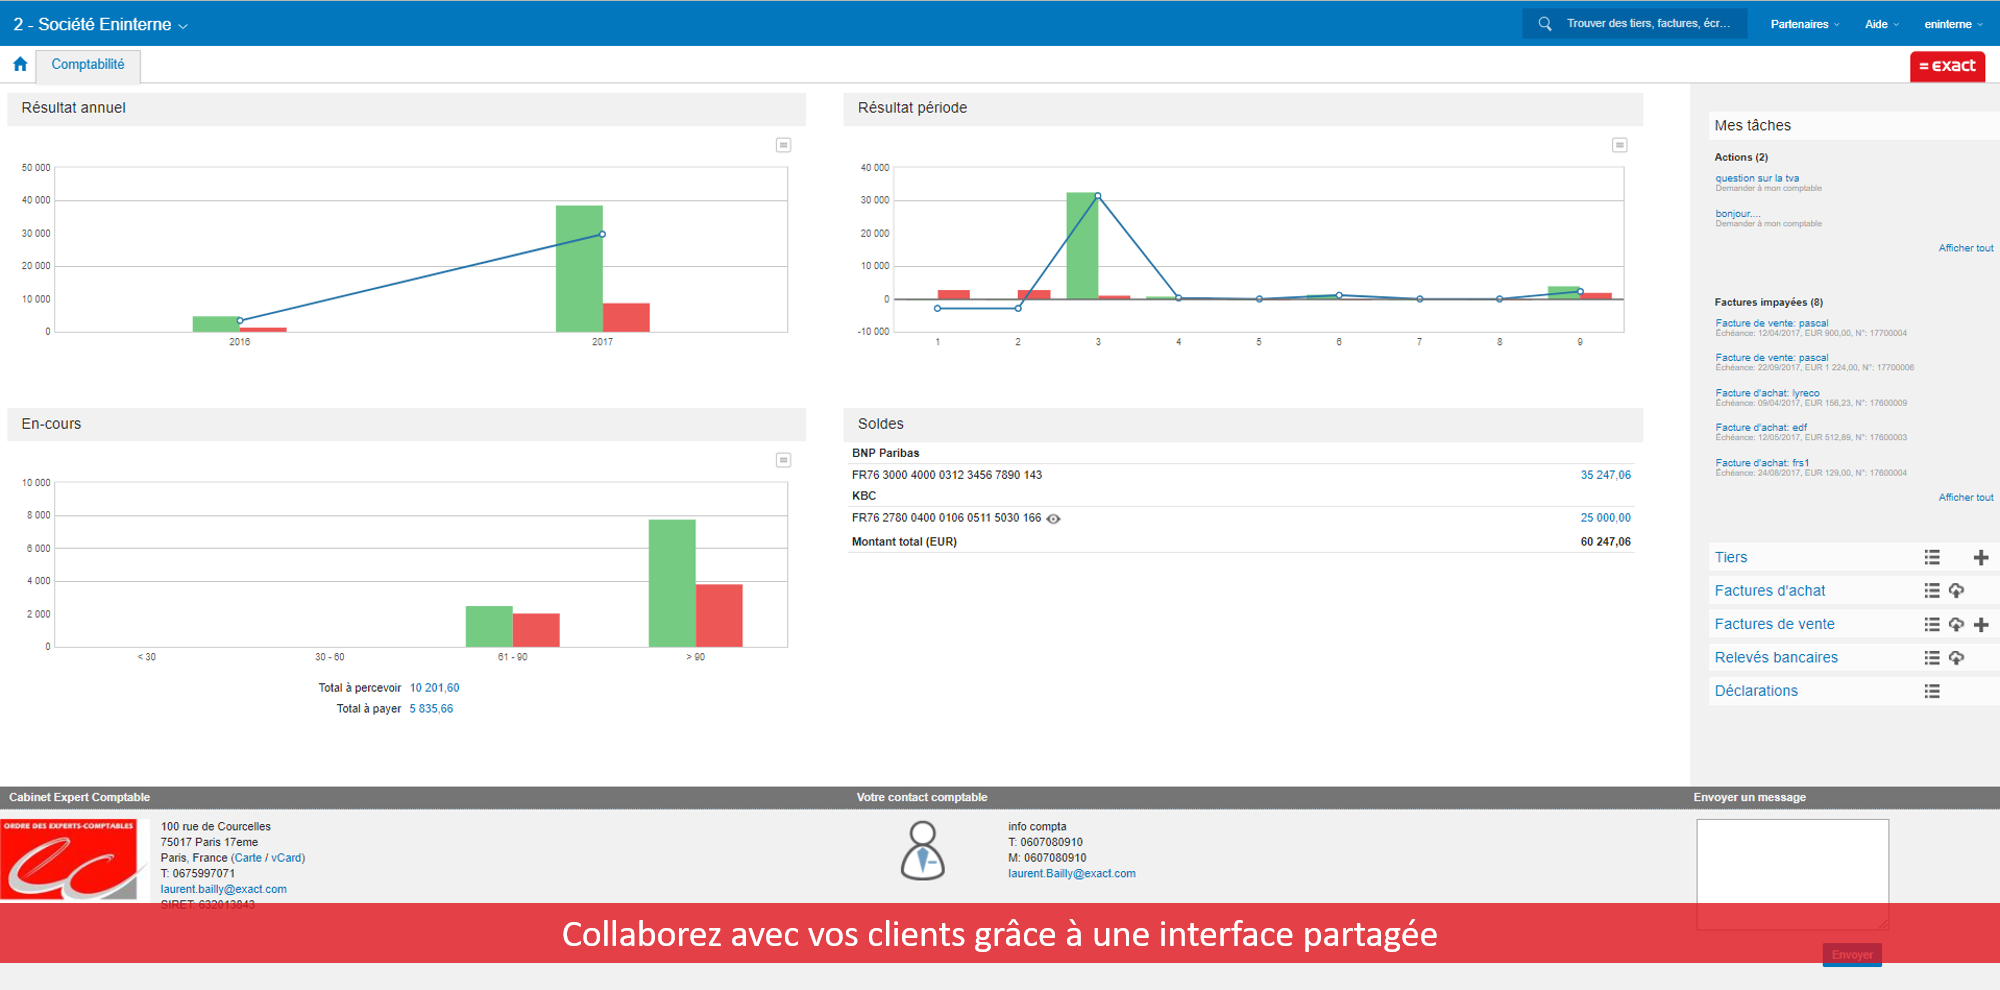The width and height of the screenshot is (2000, 990).
Task: Upload a Relevés bancaires file
Action: point(1956,658)
